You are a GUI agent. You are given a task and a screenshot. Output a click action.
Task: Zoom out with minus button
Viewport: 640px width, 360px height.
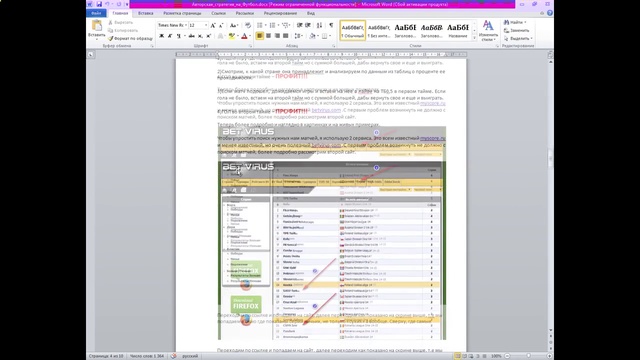click(507, 356)
